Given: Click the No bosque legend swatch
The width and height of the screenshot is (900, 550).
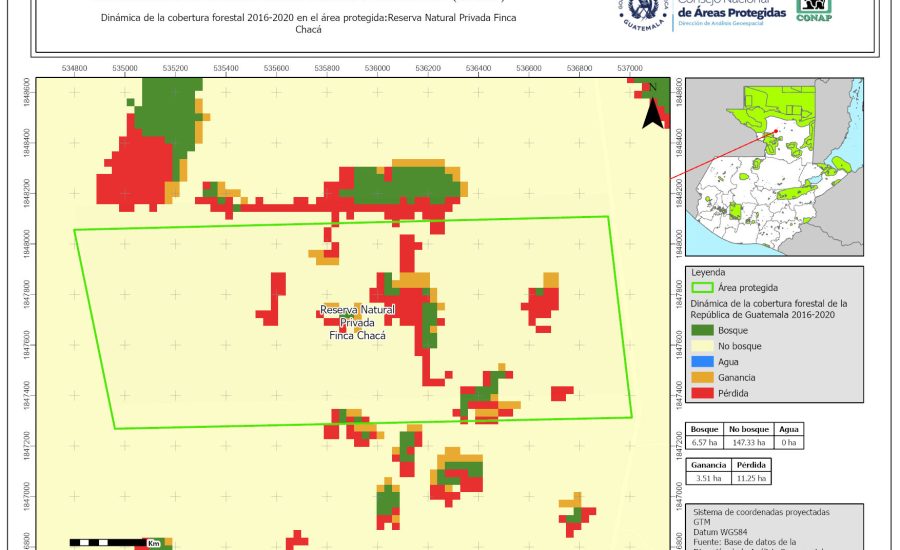Looking at the screenshot, I should pos(703,346).
